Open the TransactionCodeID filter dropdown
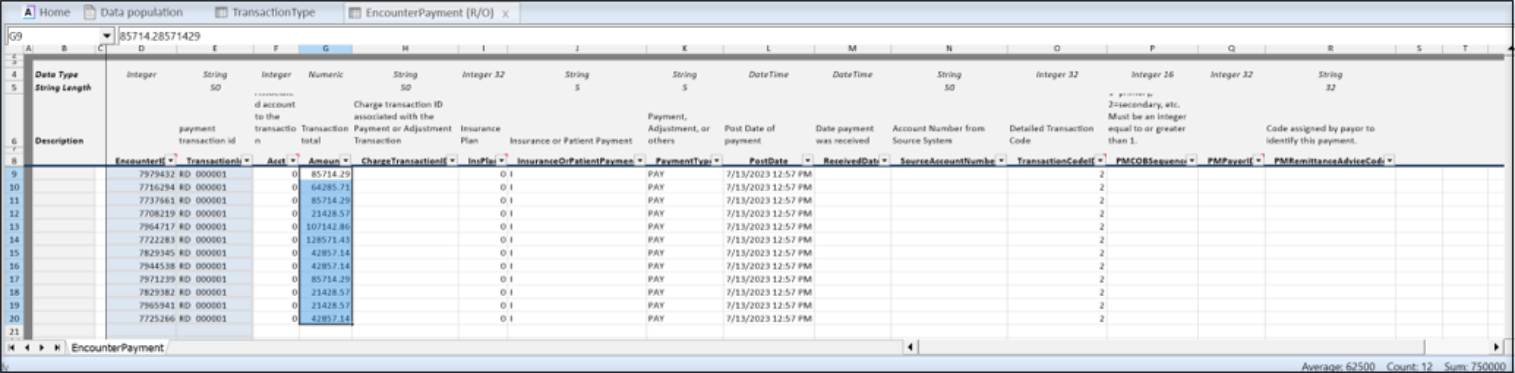Screen dimensions: 1515x373 1100,160
